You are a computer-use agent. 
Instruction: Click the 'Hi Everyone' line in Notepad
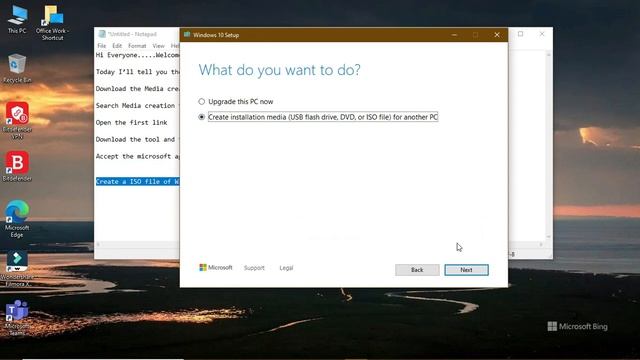[138, 55]
